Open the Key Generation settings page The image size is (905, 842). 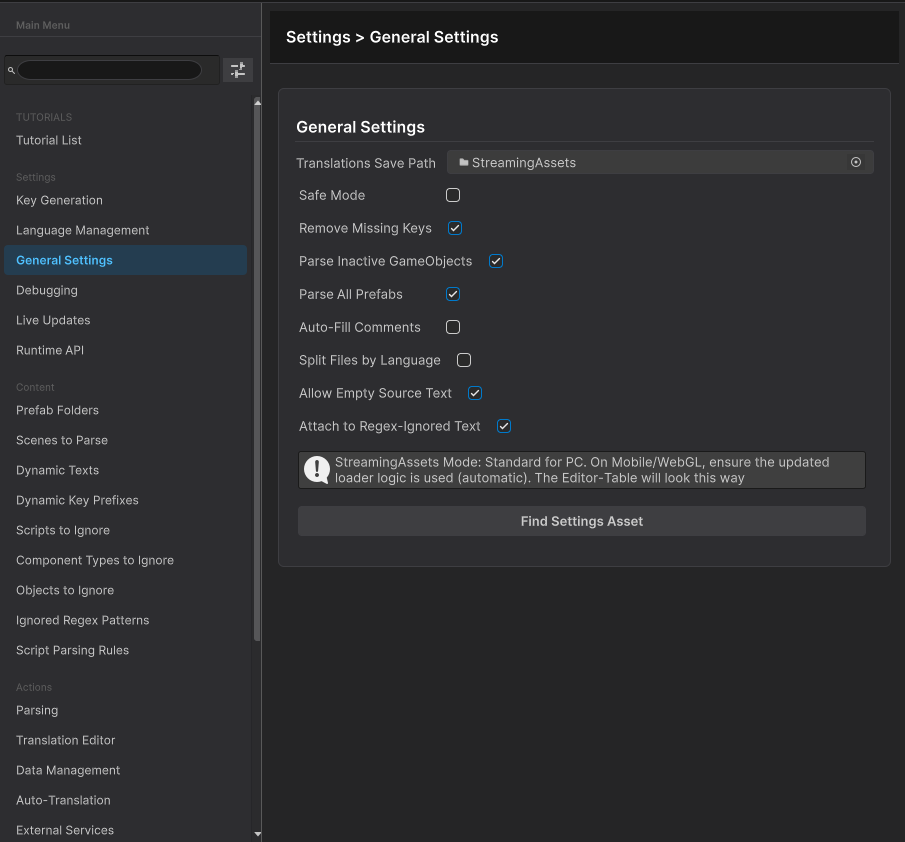tap(60, 200)
